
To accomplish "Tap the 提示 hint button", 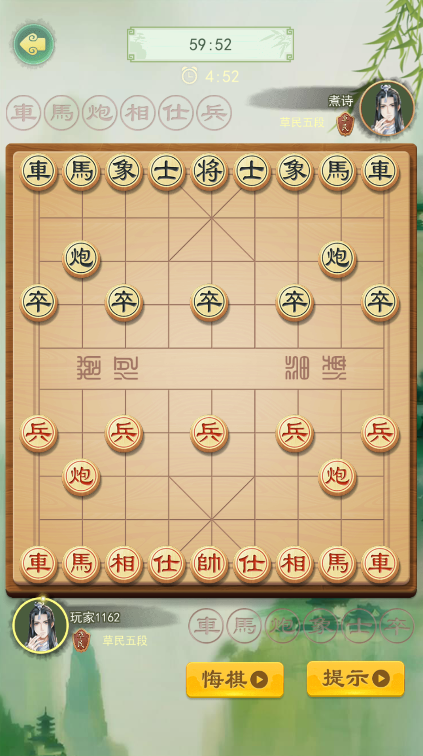I will click(x=355, y=678).
